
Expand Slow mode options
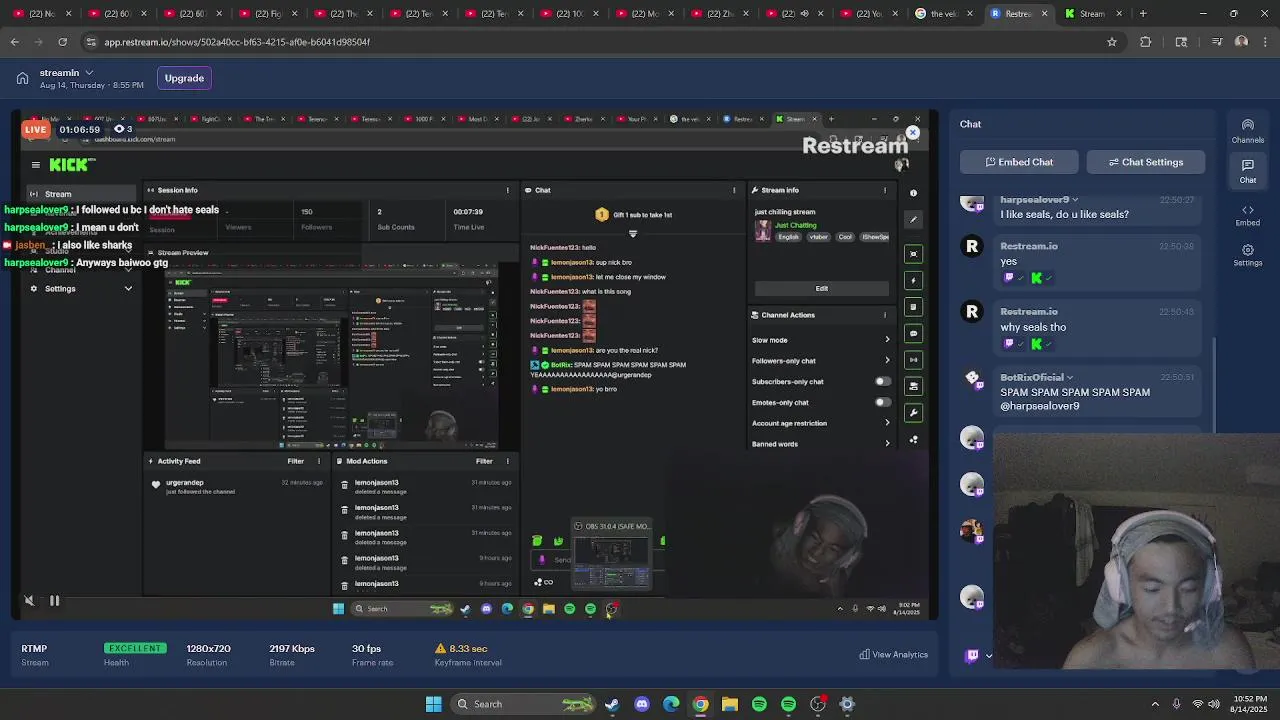(886, 340)
